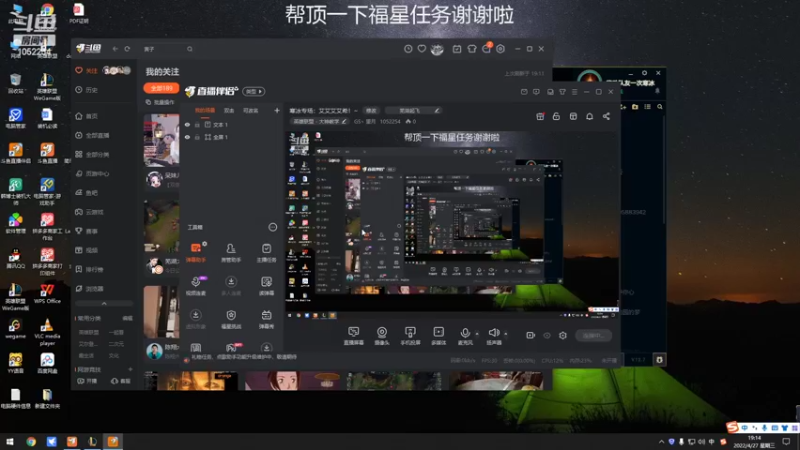Add 多媒体 media source
Viewport: 800px width, 450px height.
[438, 336]
